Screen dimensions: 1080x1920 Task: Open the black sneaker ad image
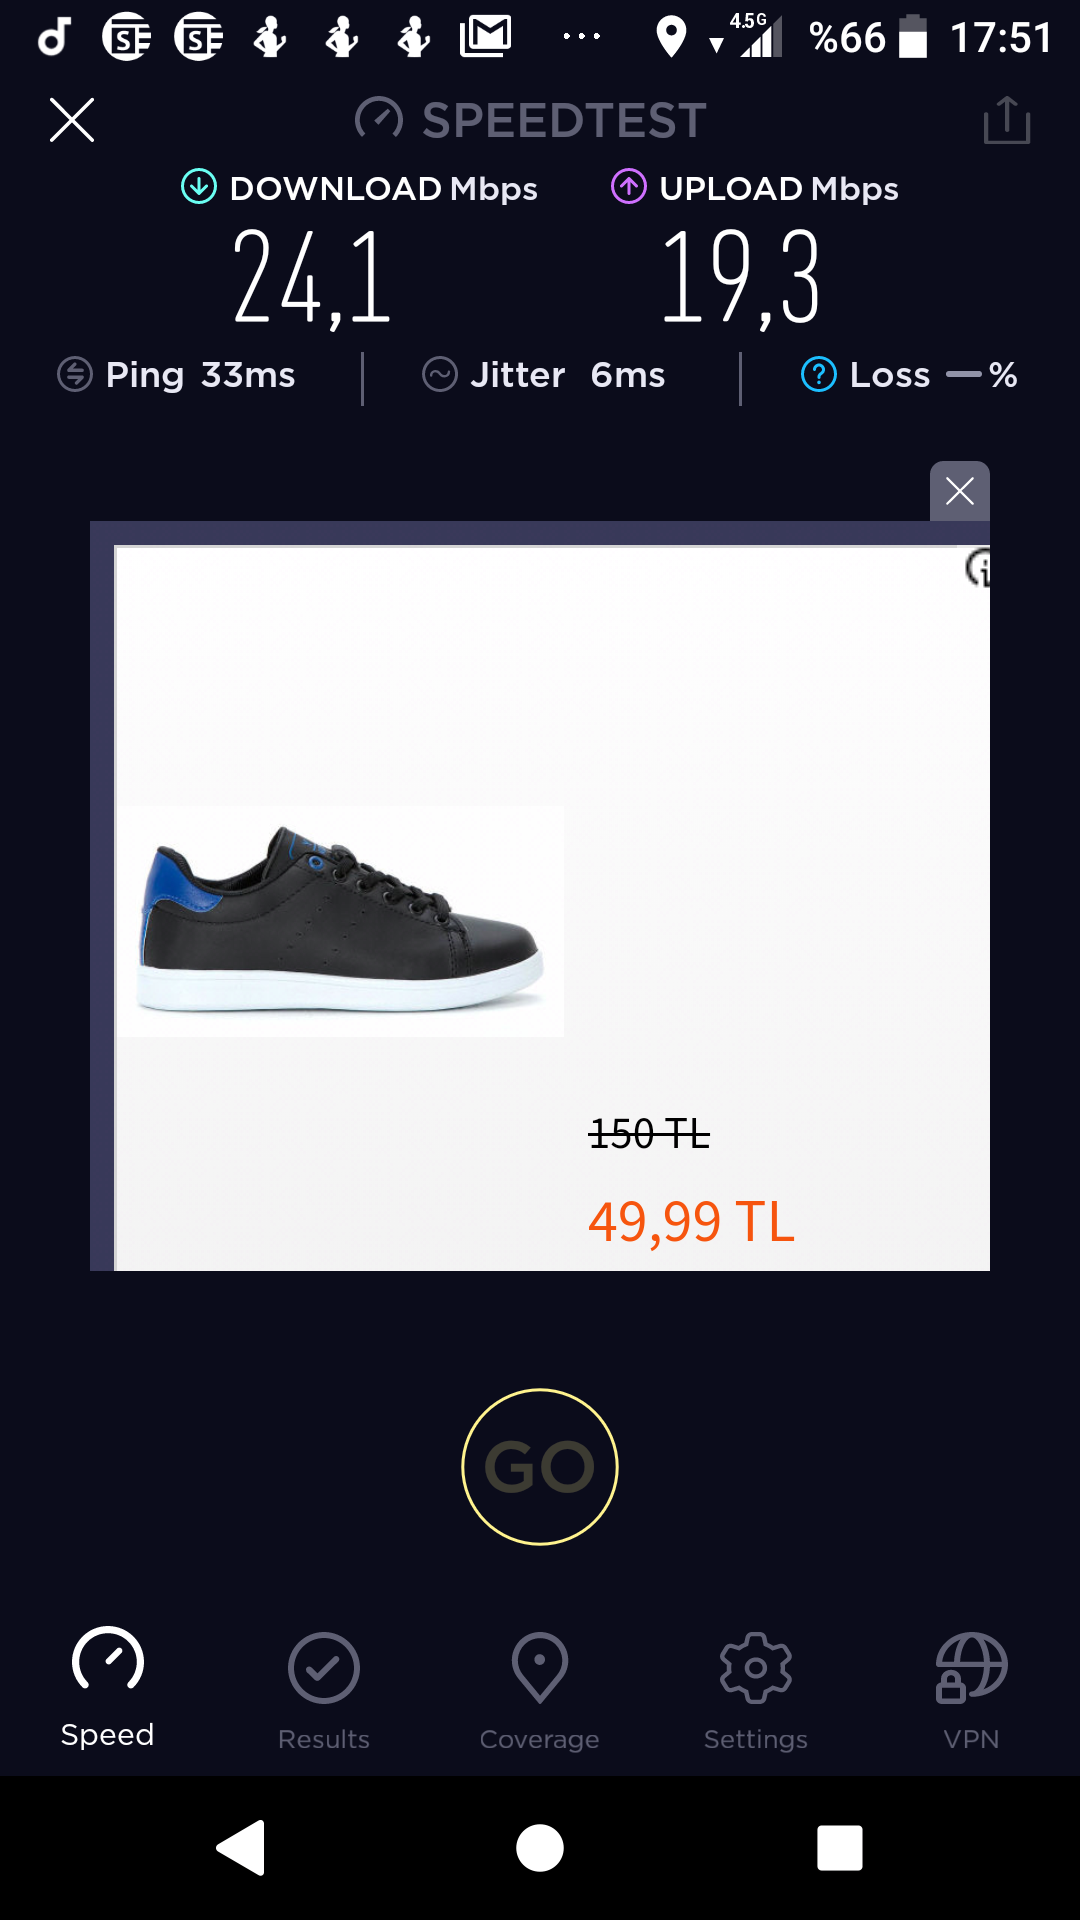click(x=341, y=921)
